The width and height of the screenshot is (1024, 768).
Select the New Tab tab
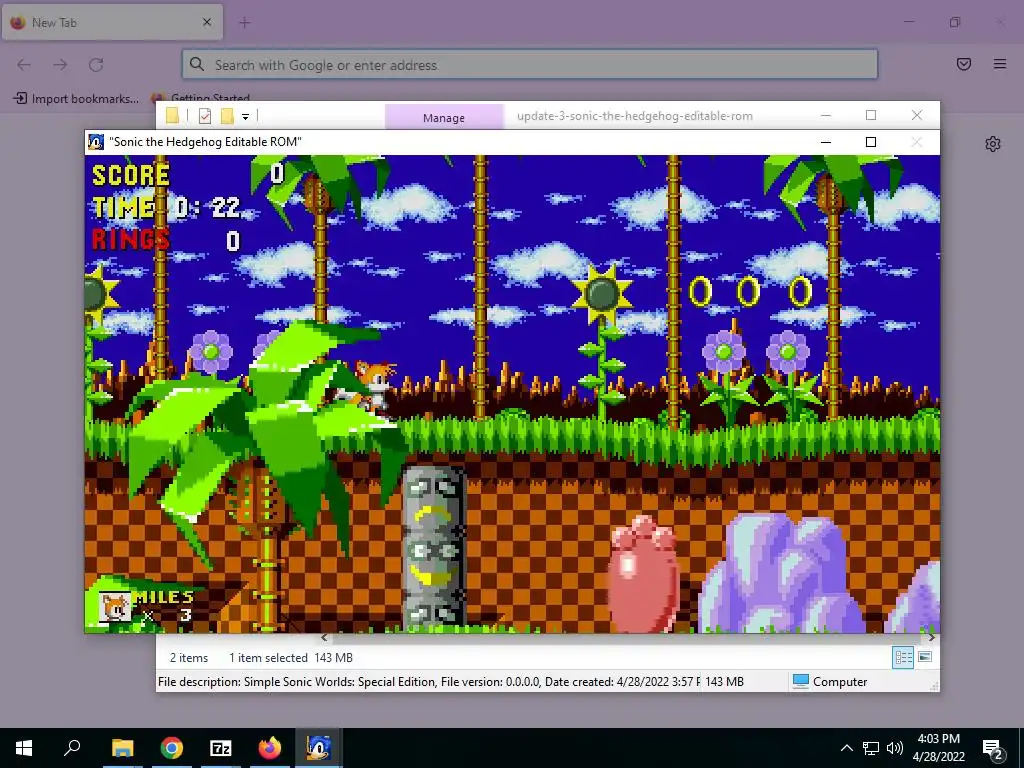point(112,22)
